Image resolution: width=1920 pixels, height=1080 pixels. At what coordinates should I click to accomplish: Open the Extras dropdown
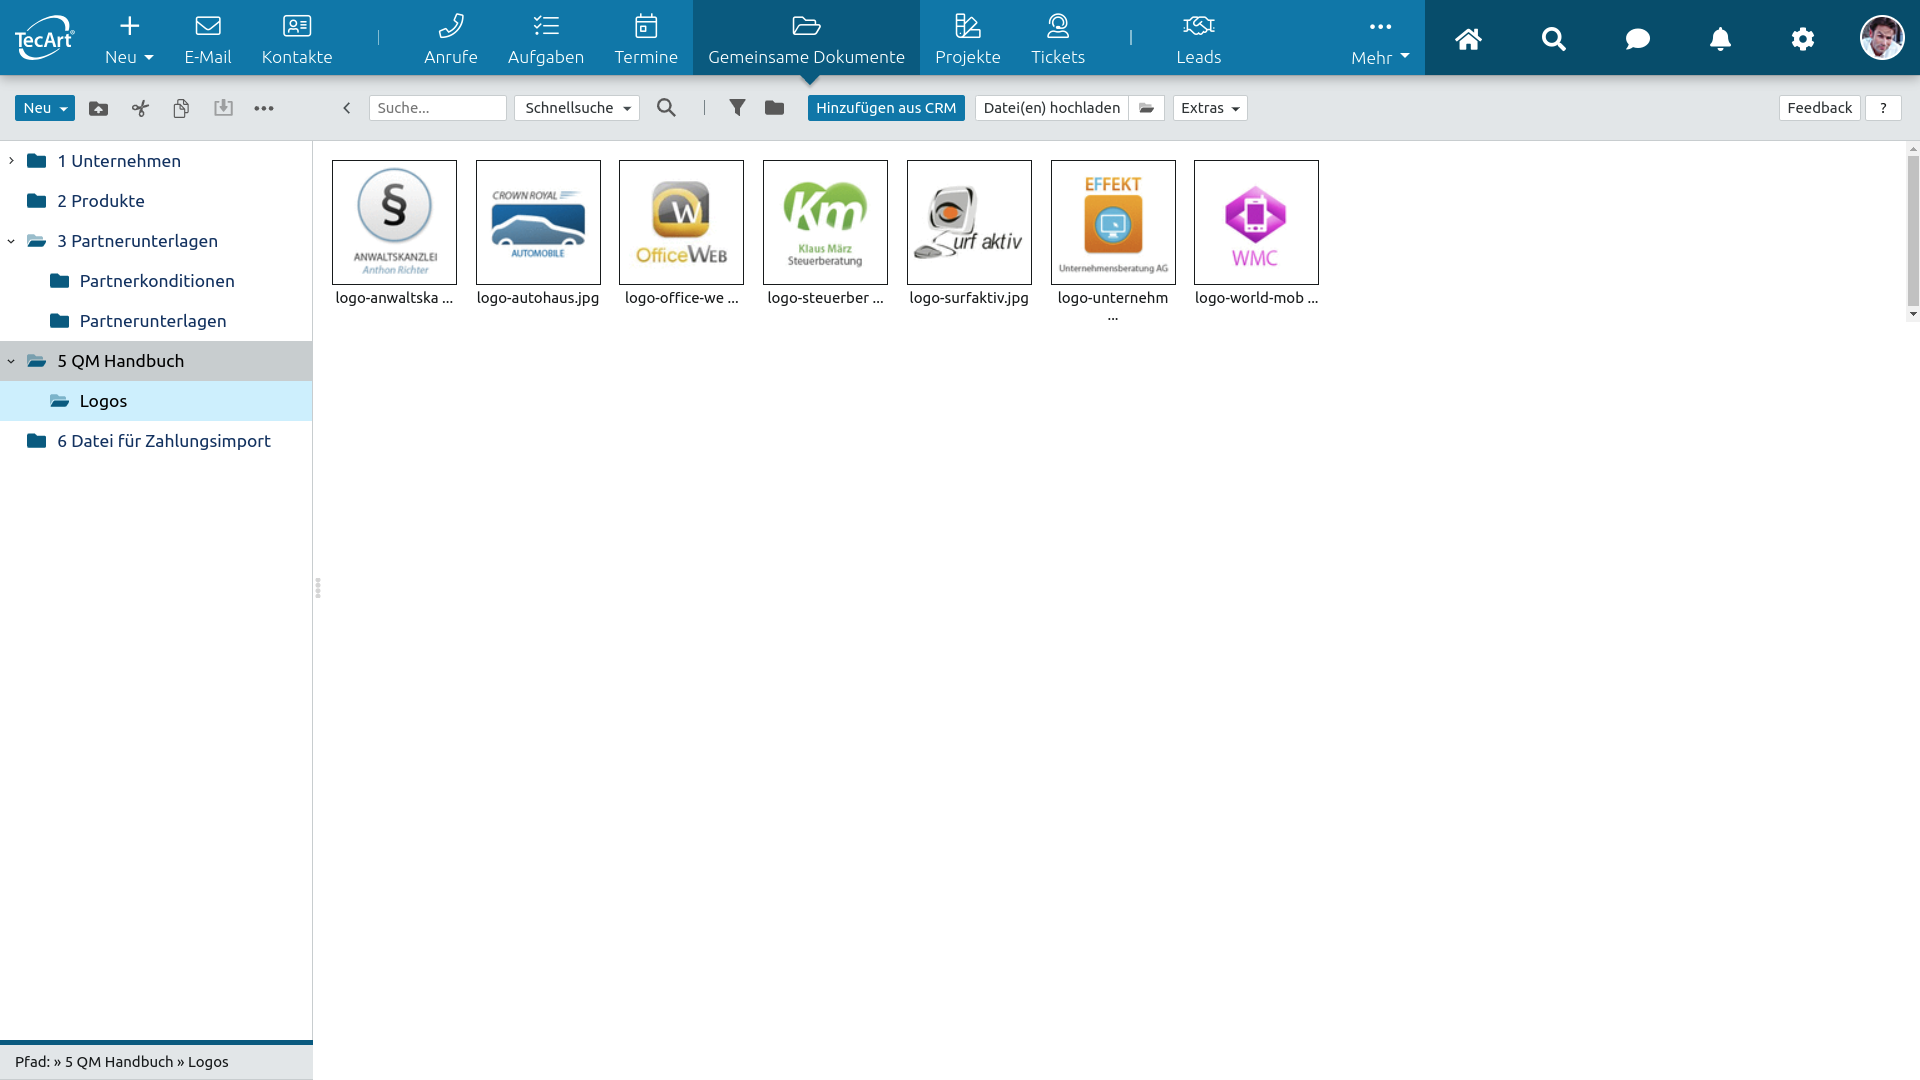click(x=1209, y=108)
